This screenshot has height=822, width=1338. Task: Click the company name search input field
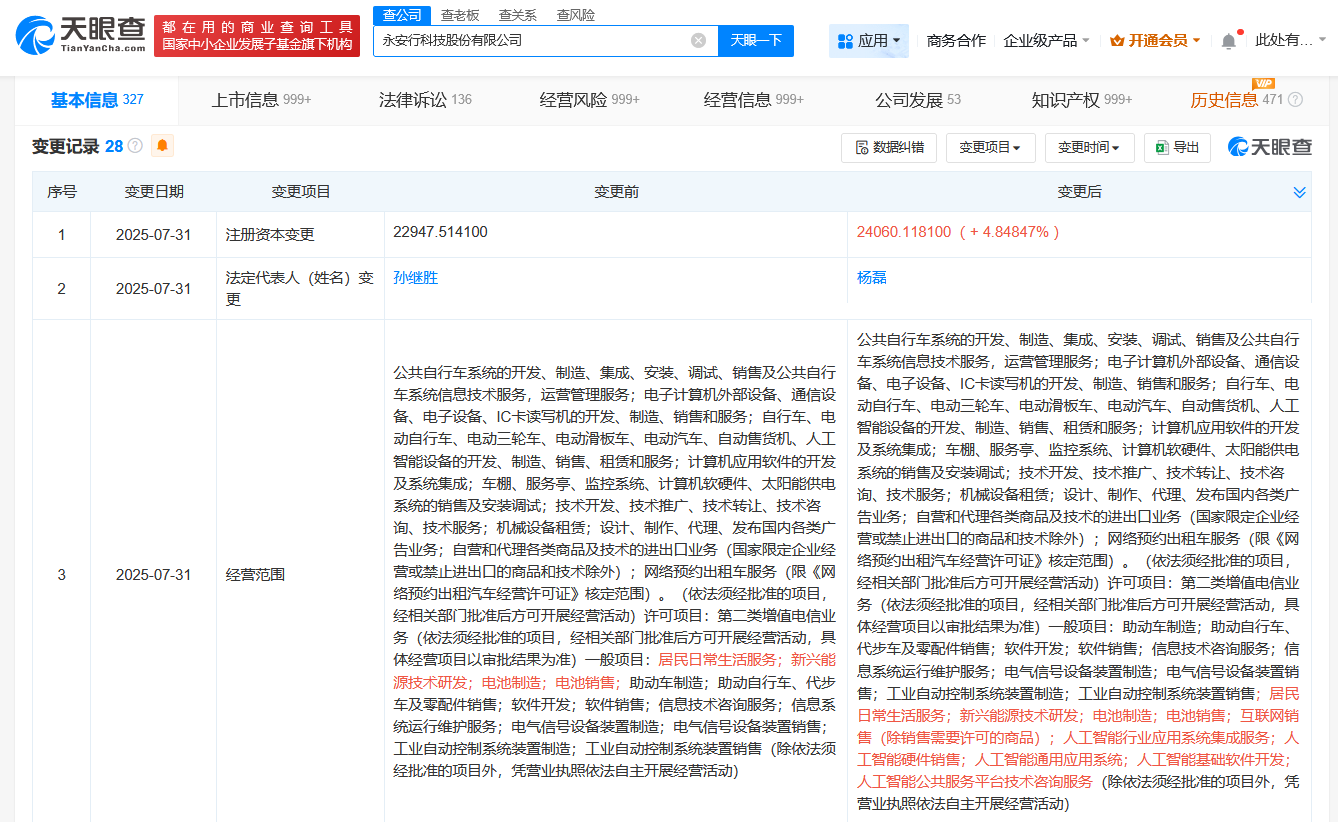(x=530, y=41)
